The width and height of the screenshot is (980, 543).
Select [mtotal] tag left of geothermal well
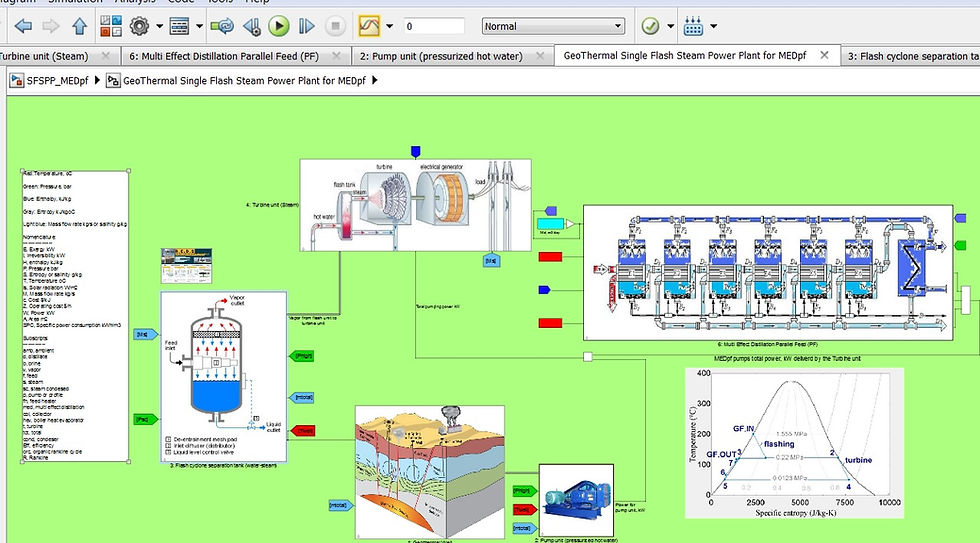[341, 505]
